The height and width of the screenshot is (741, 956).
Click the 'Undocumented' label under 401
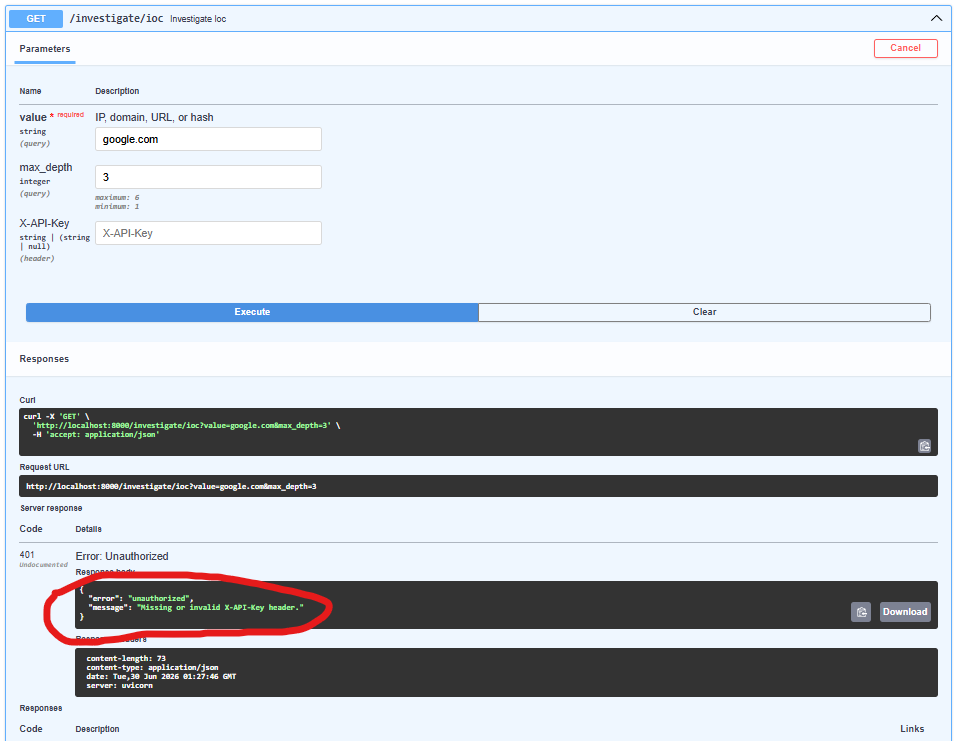pyautogui.click(x=43, y=565)
